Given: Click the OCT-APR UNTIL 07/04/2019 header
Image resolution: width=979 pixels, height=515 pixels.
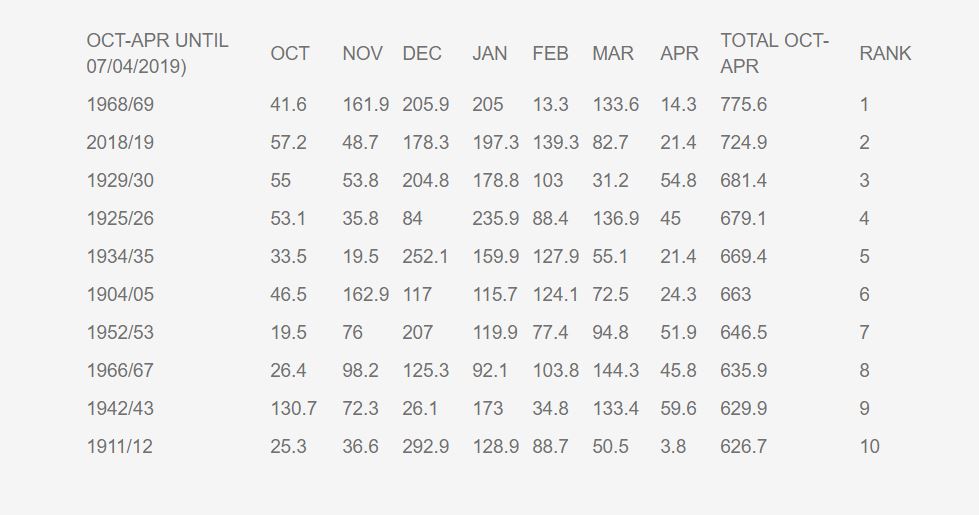Looking at the screenshot, I should pos(157,54).
